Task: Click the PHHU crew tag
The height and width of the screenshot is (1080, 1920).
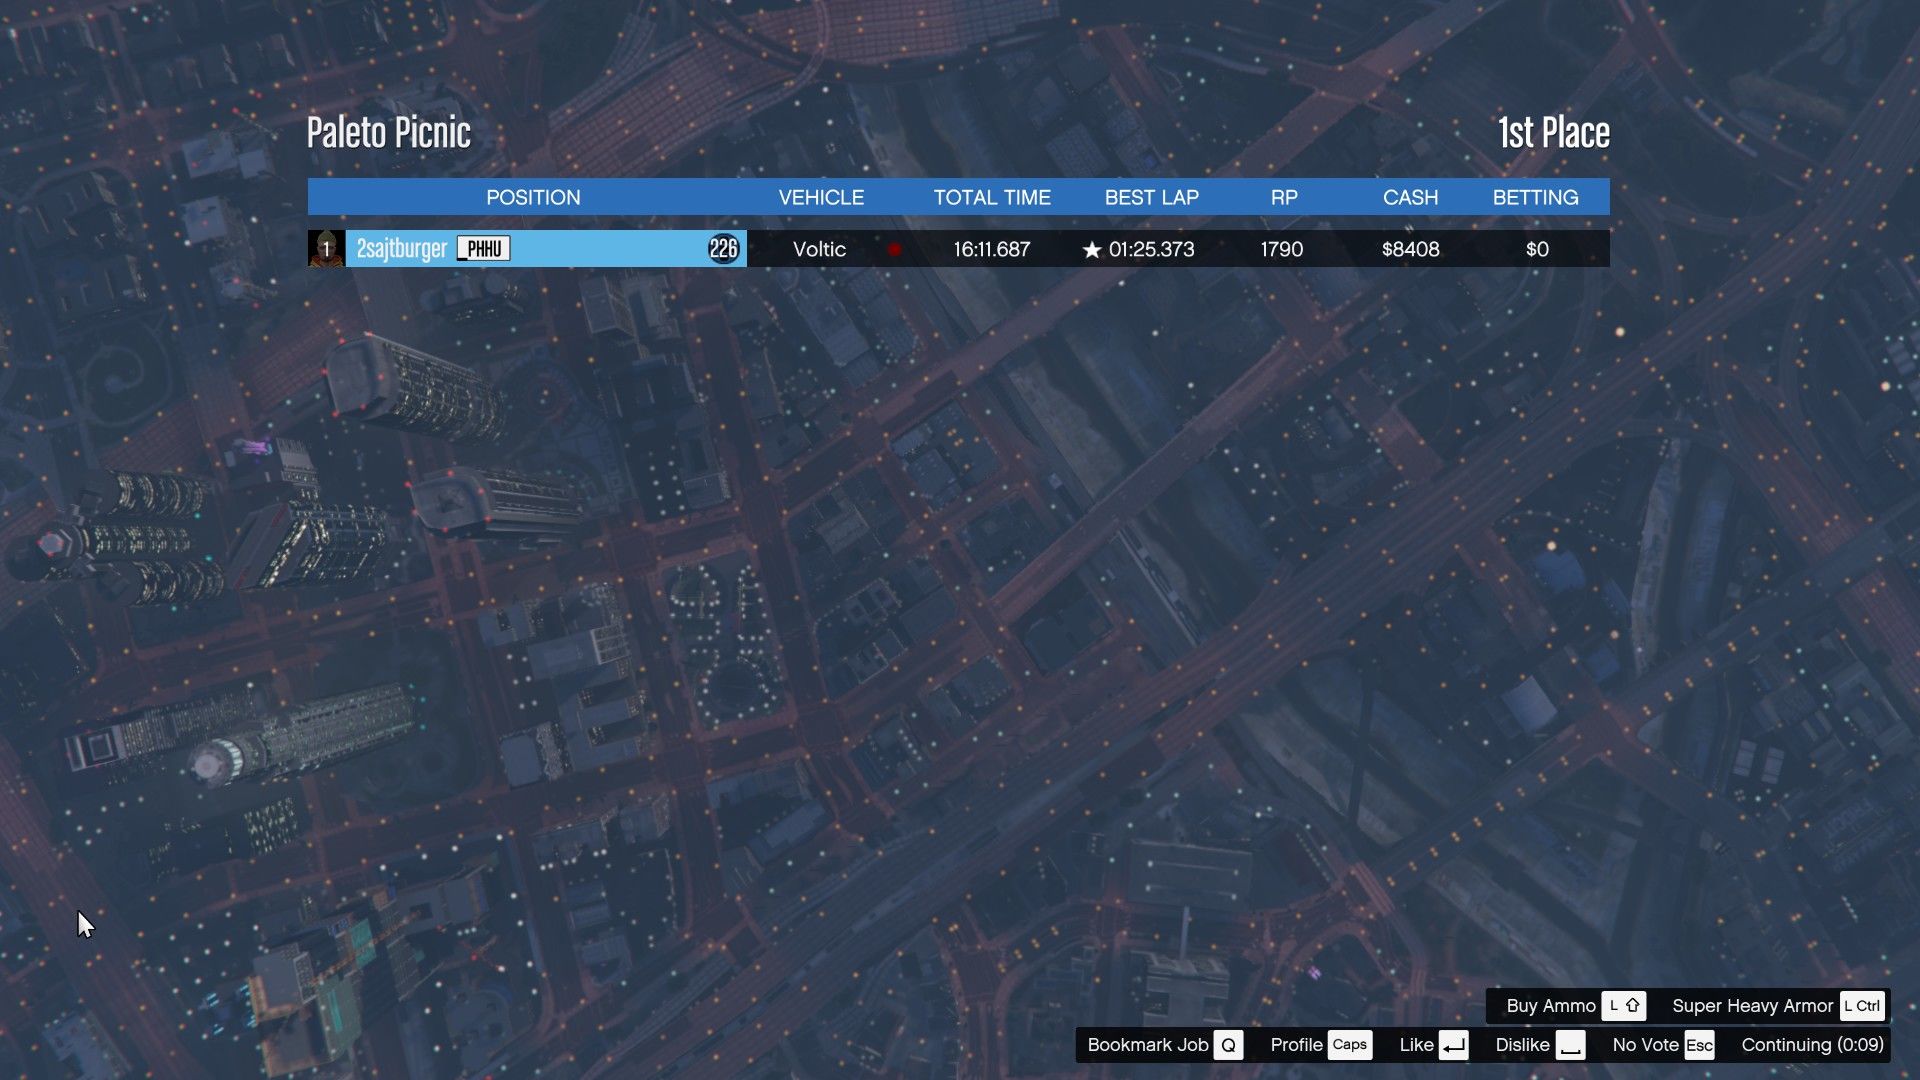Action: 483,249
